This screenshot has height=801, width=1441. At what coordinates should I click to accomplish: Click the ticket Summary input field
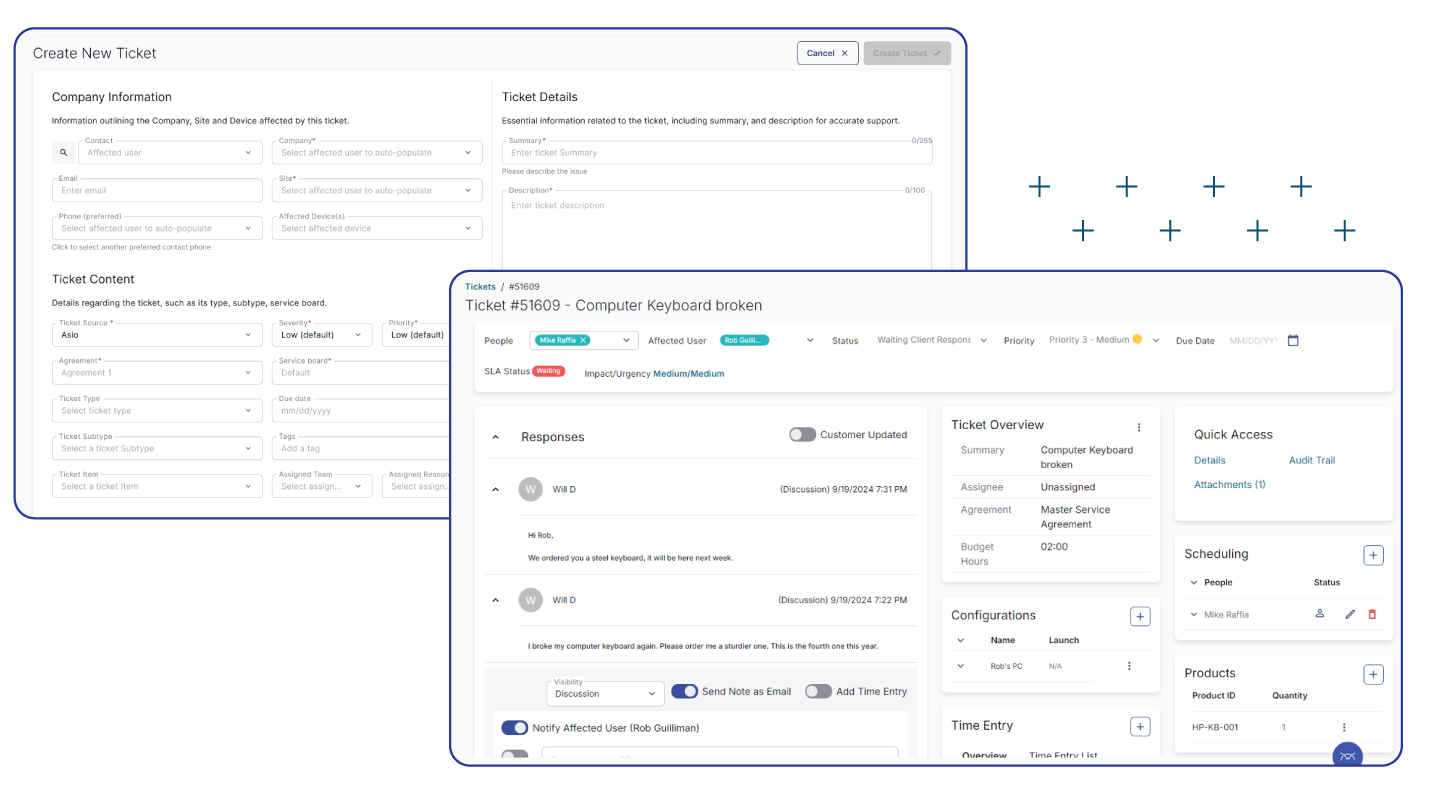(716, 153)
